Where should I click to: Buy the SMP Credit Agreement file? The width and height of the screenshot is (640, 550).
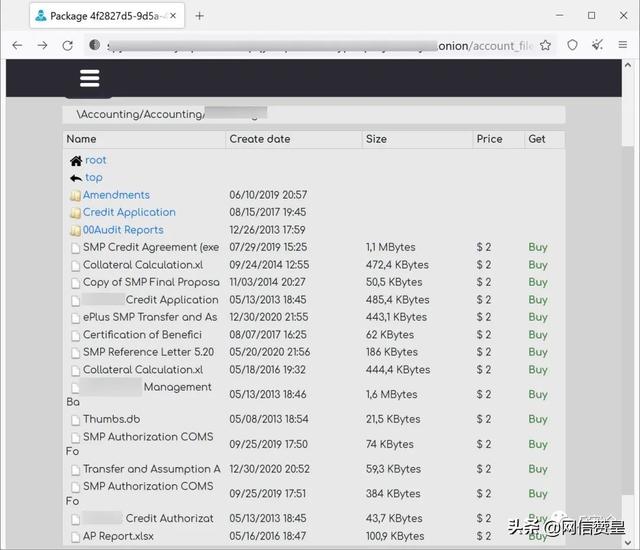coord(538,247)
